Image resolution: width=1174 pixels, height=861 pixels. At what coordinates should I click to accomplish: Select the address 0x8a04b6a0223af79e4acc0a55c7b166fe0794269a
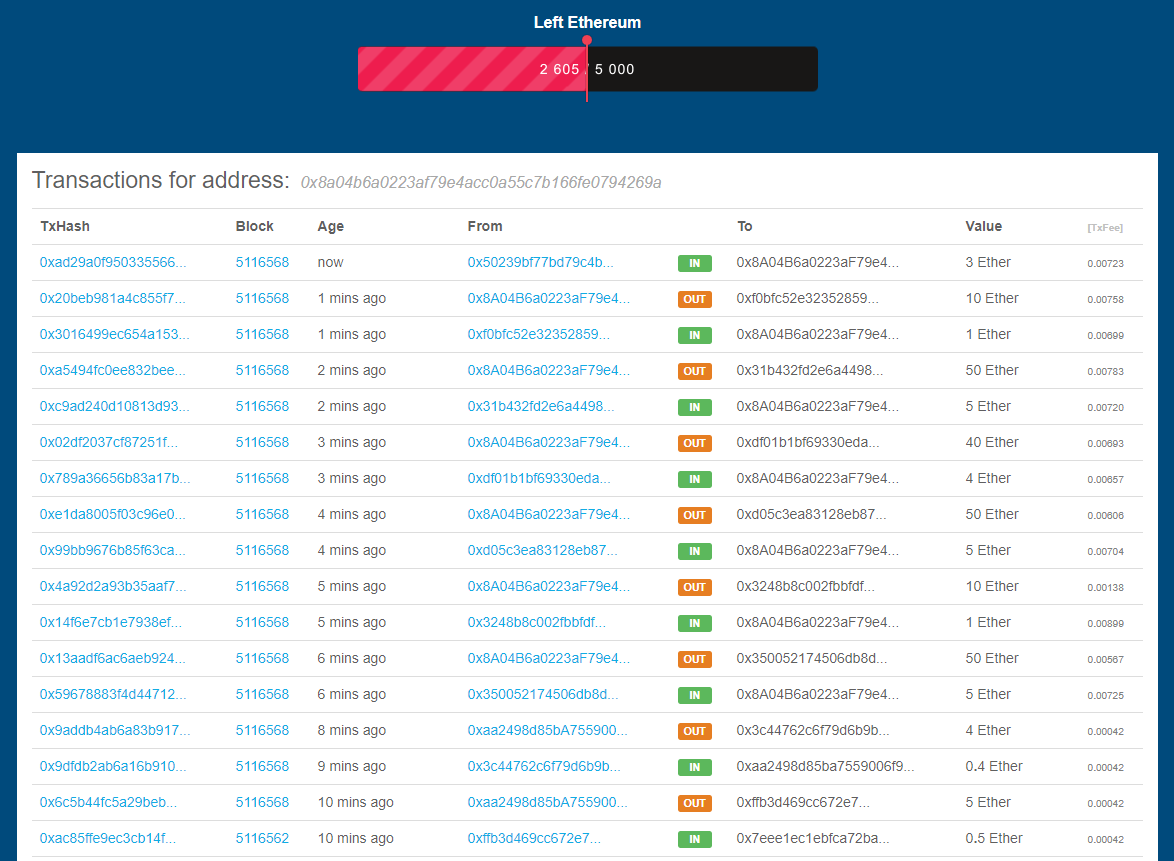tap(481, 183)
